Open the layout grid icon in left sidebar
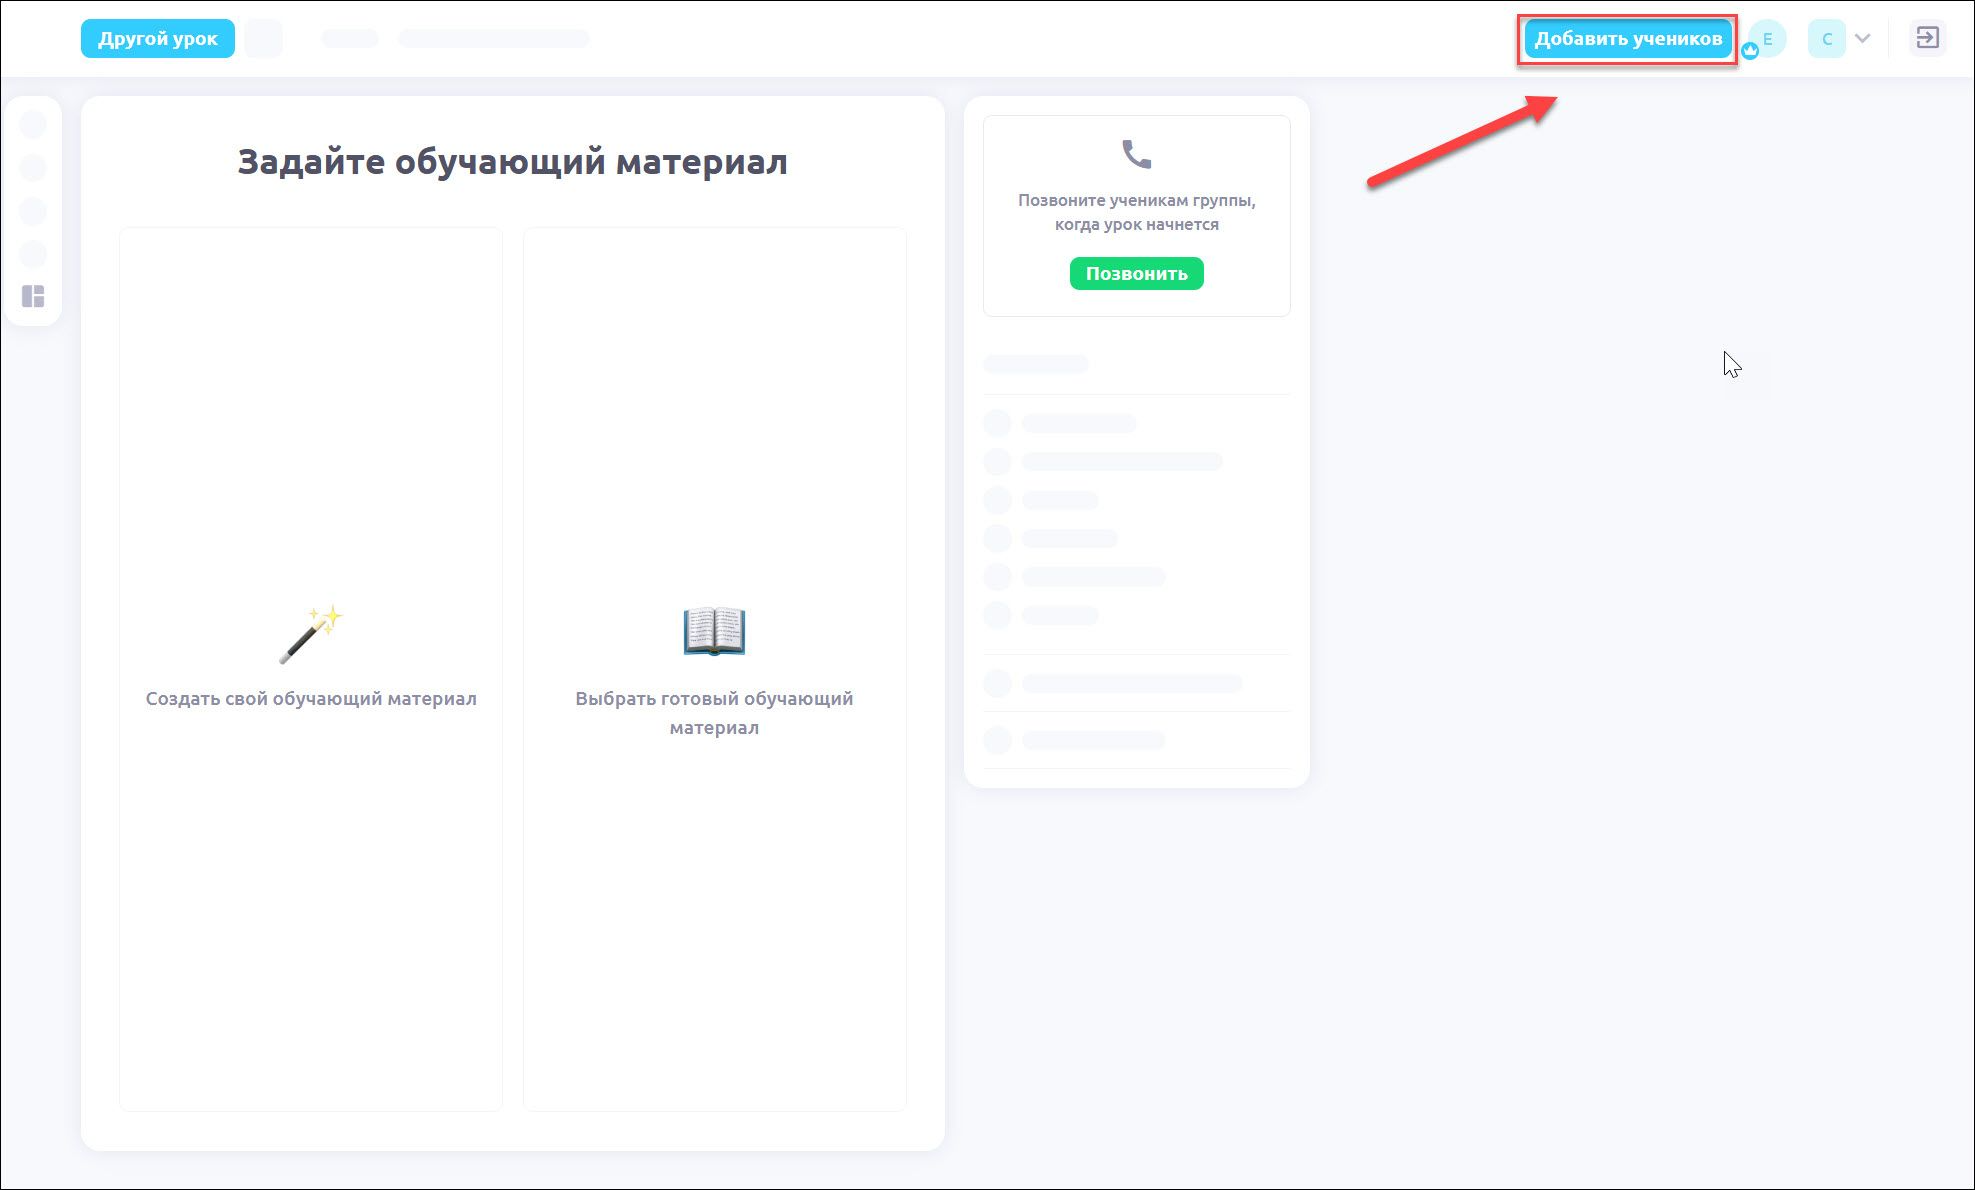Screen dimensions: 1975x1190 [x=33, y=296]
